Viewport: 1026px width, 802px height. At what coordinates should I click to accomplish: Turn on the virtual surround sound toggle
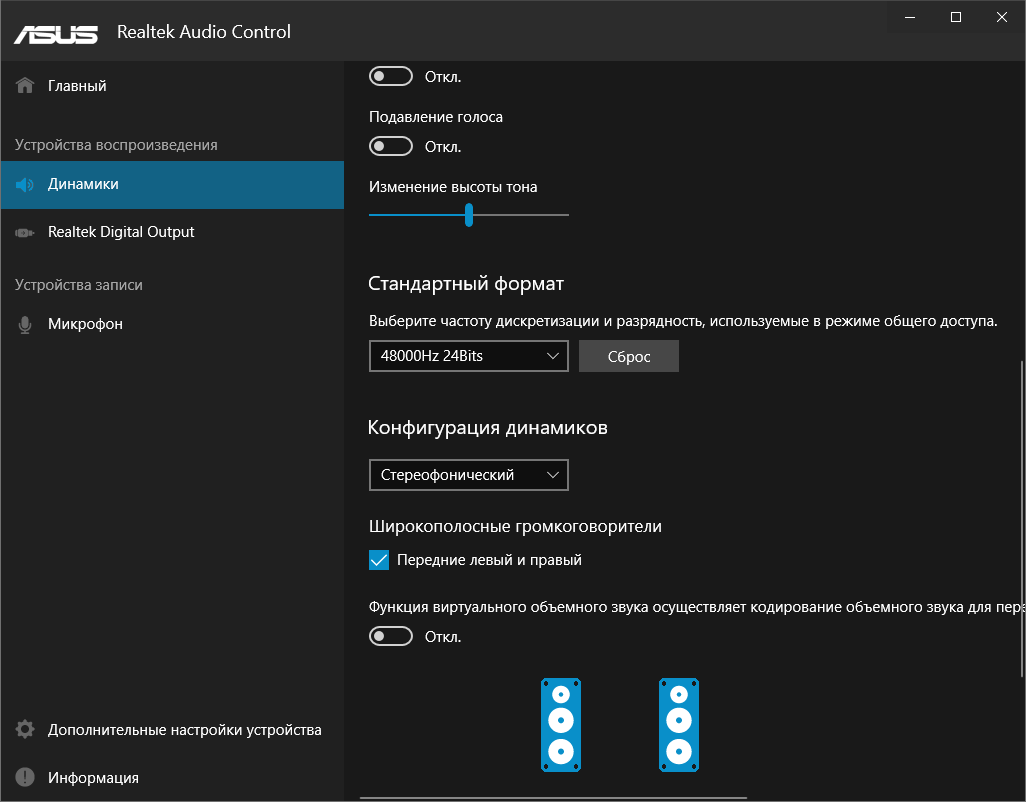pos(391,636)
